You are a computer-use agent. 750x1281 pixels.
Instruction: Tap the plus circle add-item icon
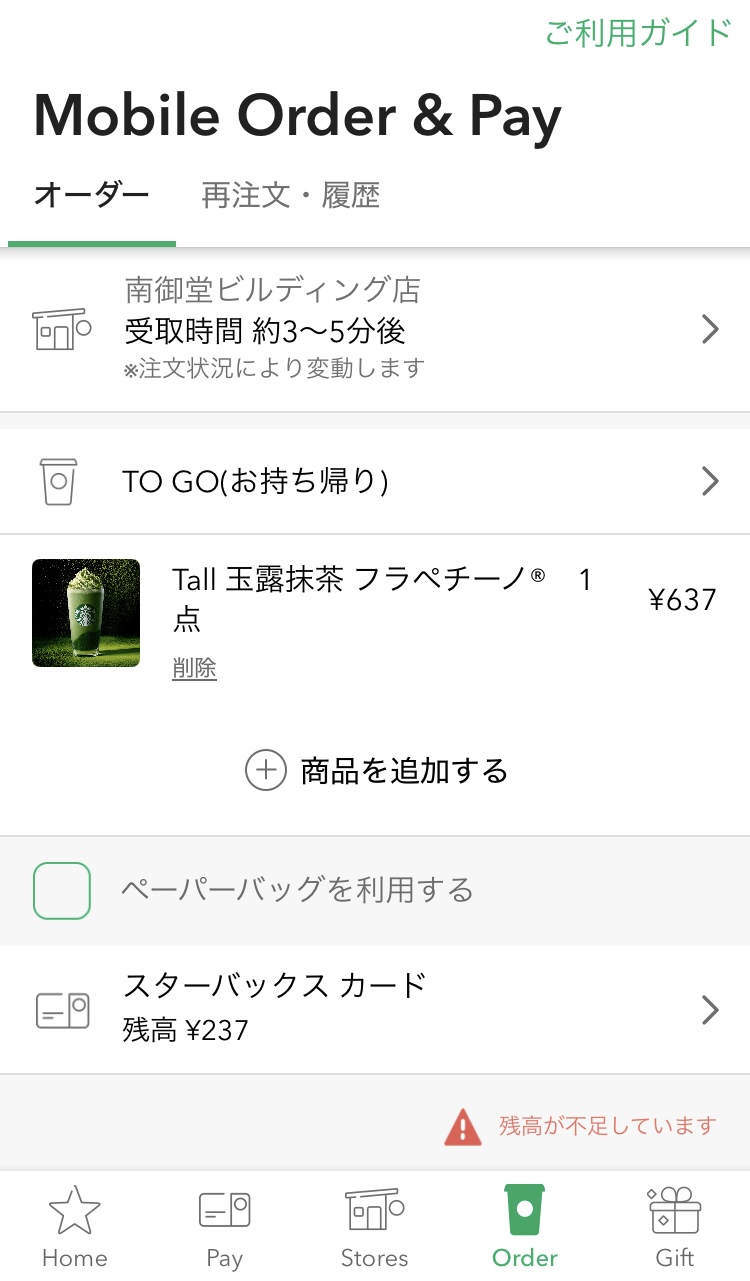[x=266, y=770]
